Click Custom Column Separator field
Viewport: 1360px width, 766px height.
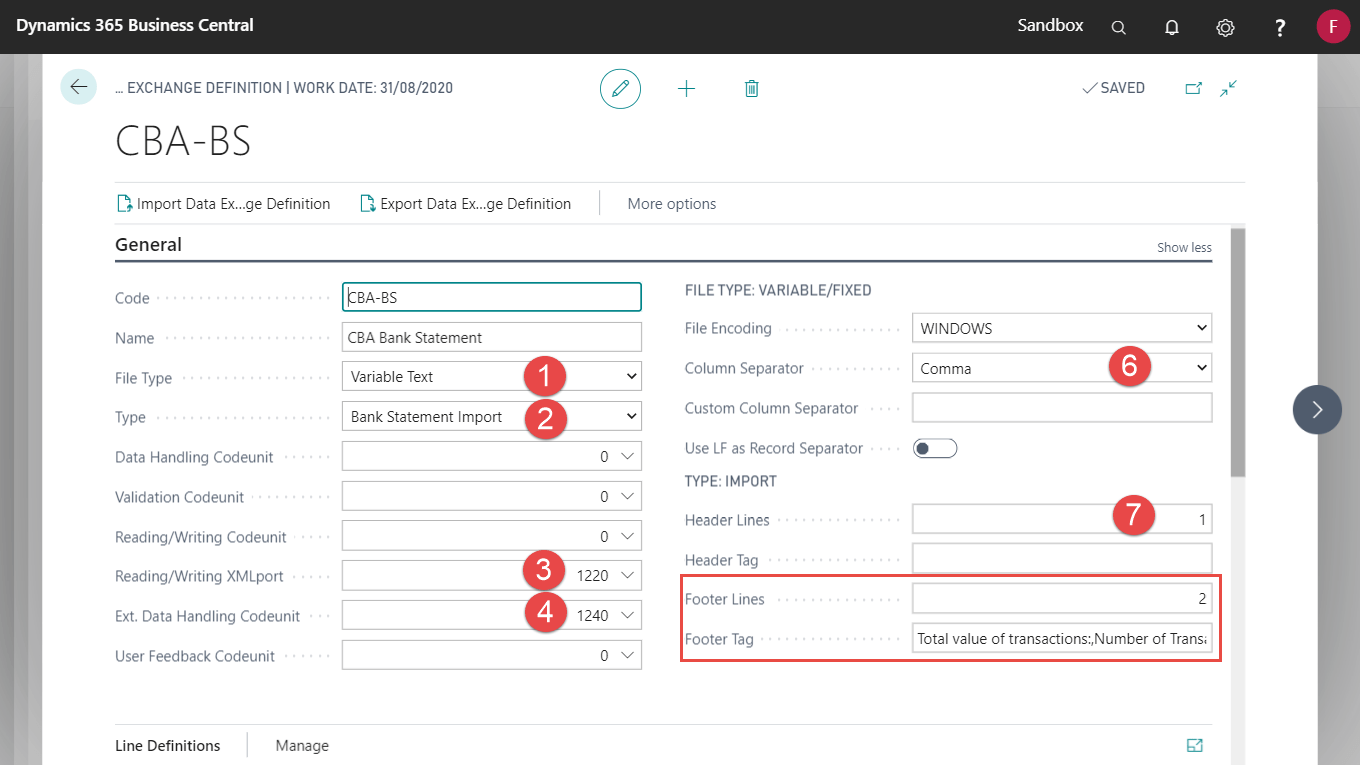click(x=1062, y=408)
